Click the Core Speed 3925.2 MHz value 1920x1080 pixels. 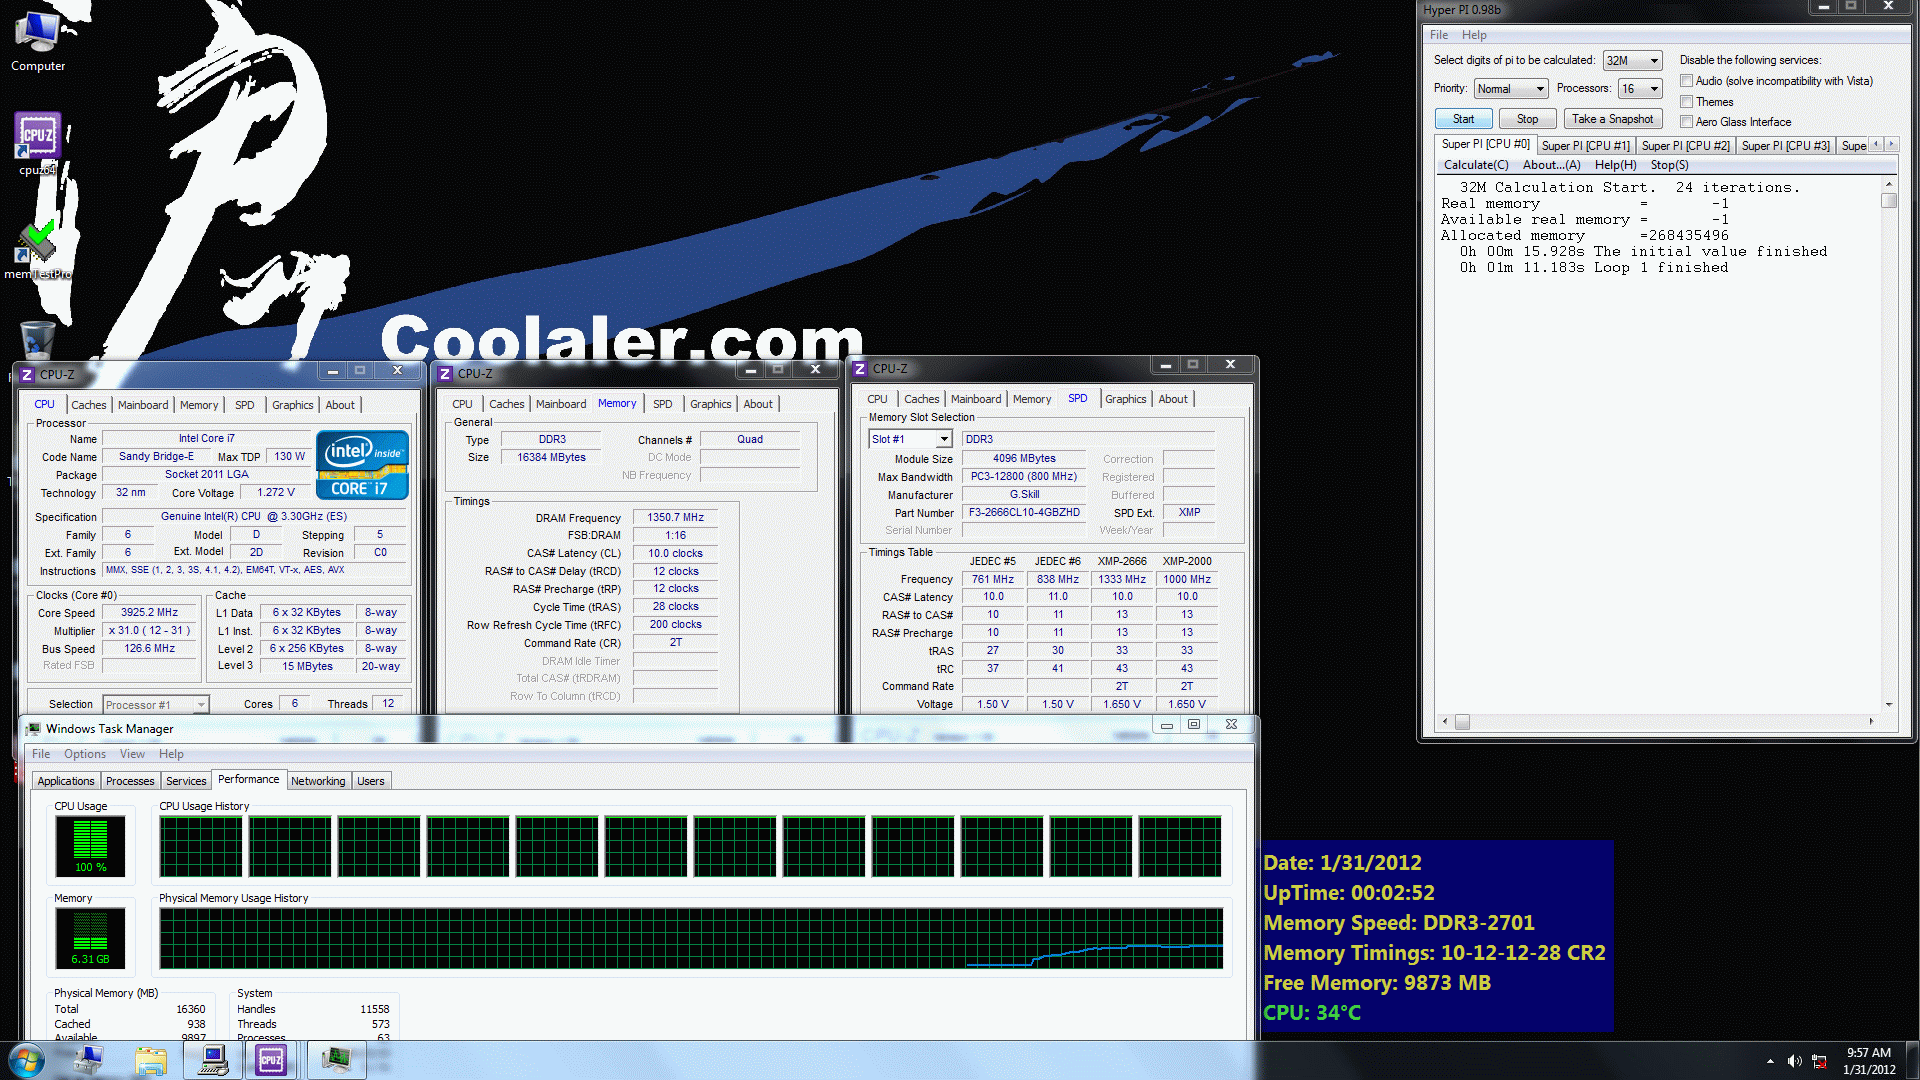tap(150, 612)
